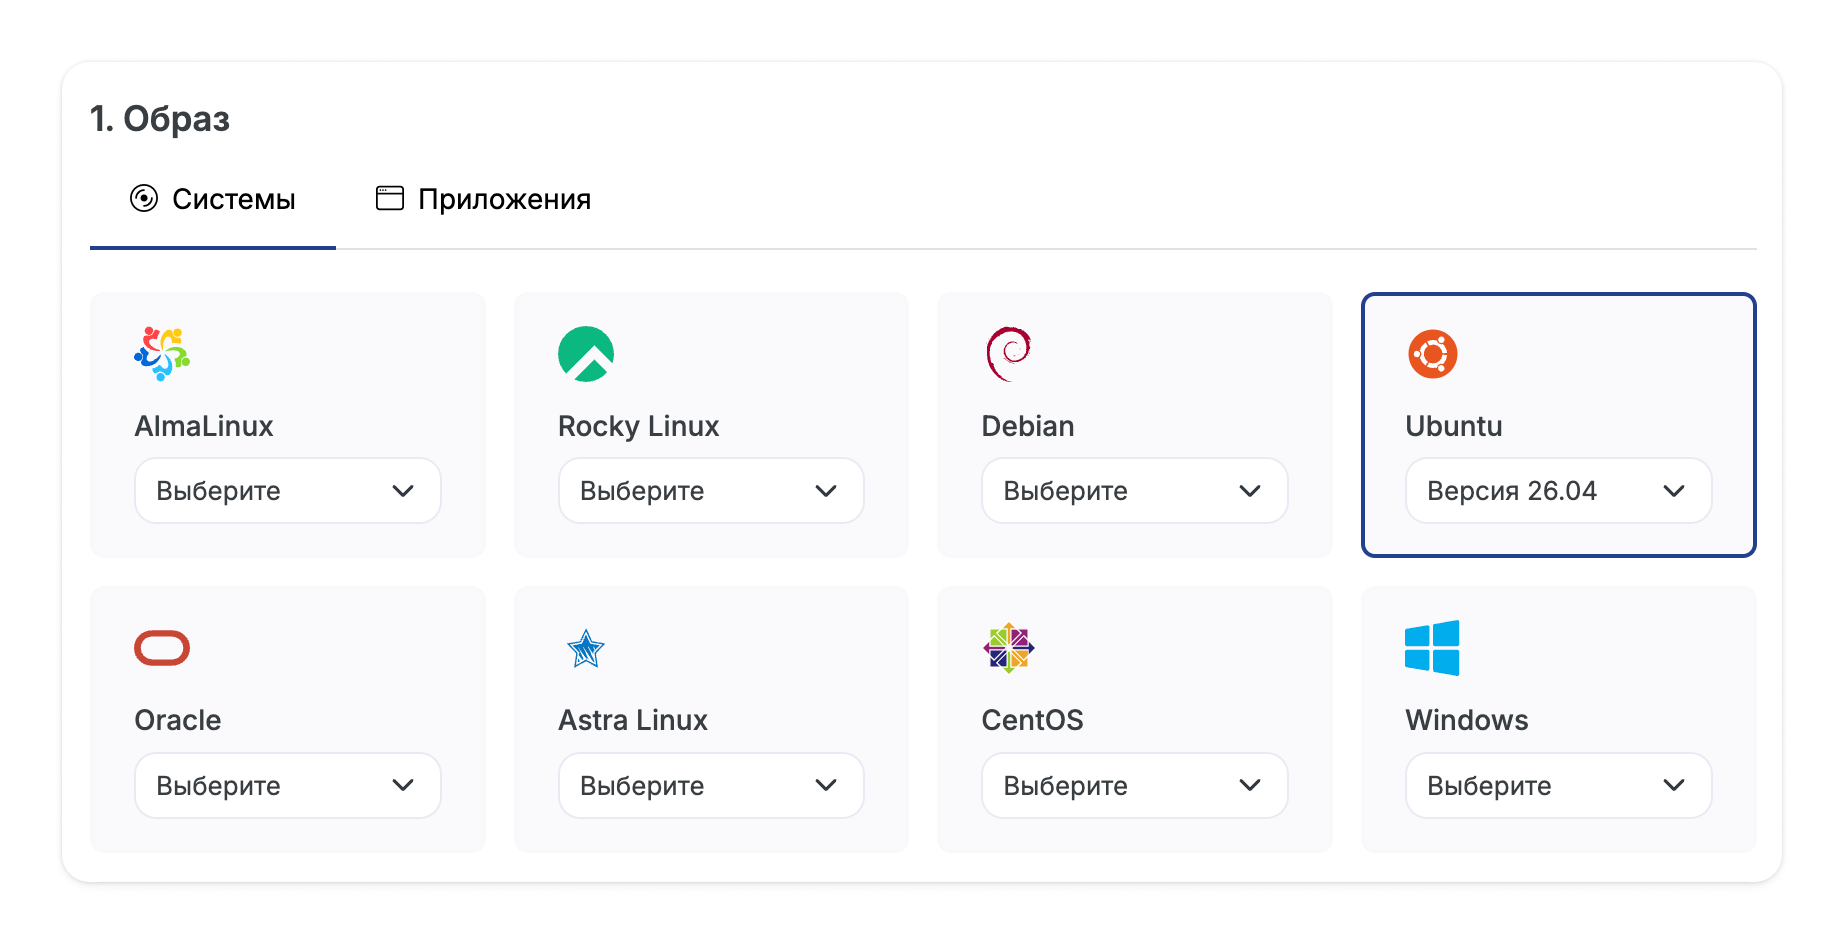Click the AlmaLinux logo icon
1844x944 pixels.
coord(162,354)
